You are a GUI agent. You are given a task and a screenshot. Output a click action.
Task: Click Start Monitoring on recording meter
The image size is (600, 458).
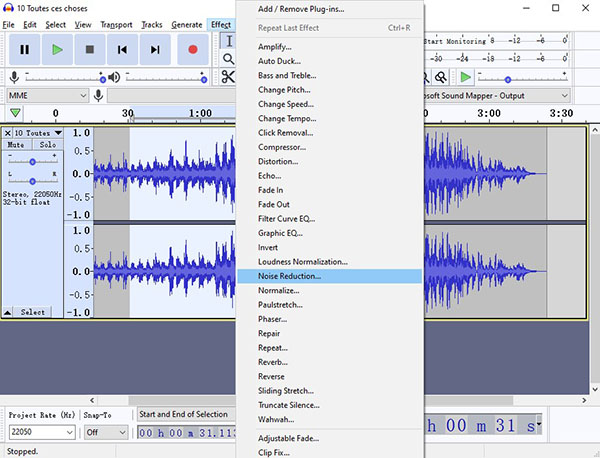455,41
